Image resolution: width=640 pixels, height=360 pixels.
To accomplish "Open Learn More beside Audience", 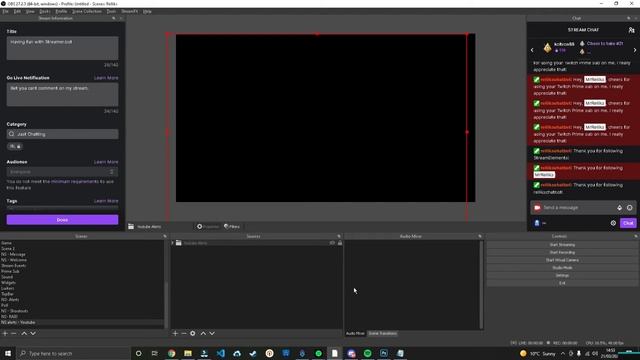I will [x=106, y=162].
